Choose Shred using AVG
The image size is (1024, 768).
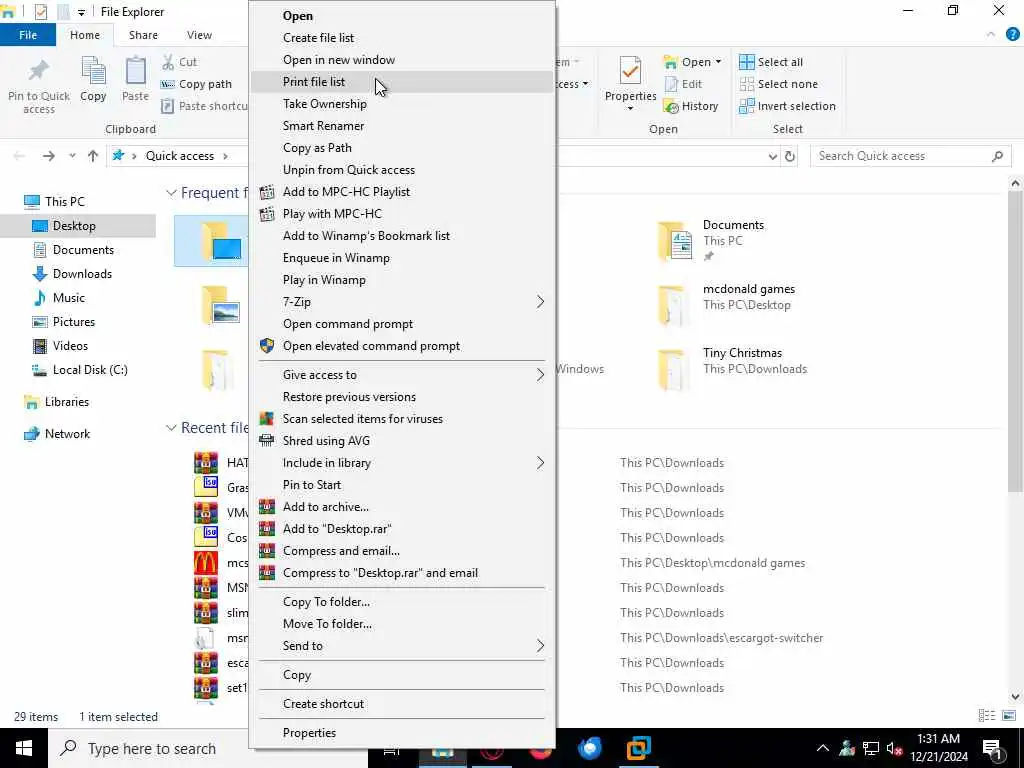point(402,441)
